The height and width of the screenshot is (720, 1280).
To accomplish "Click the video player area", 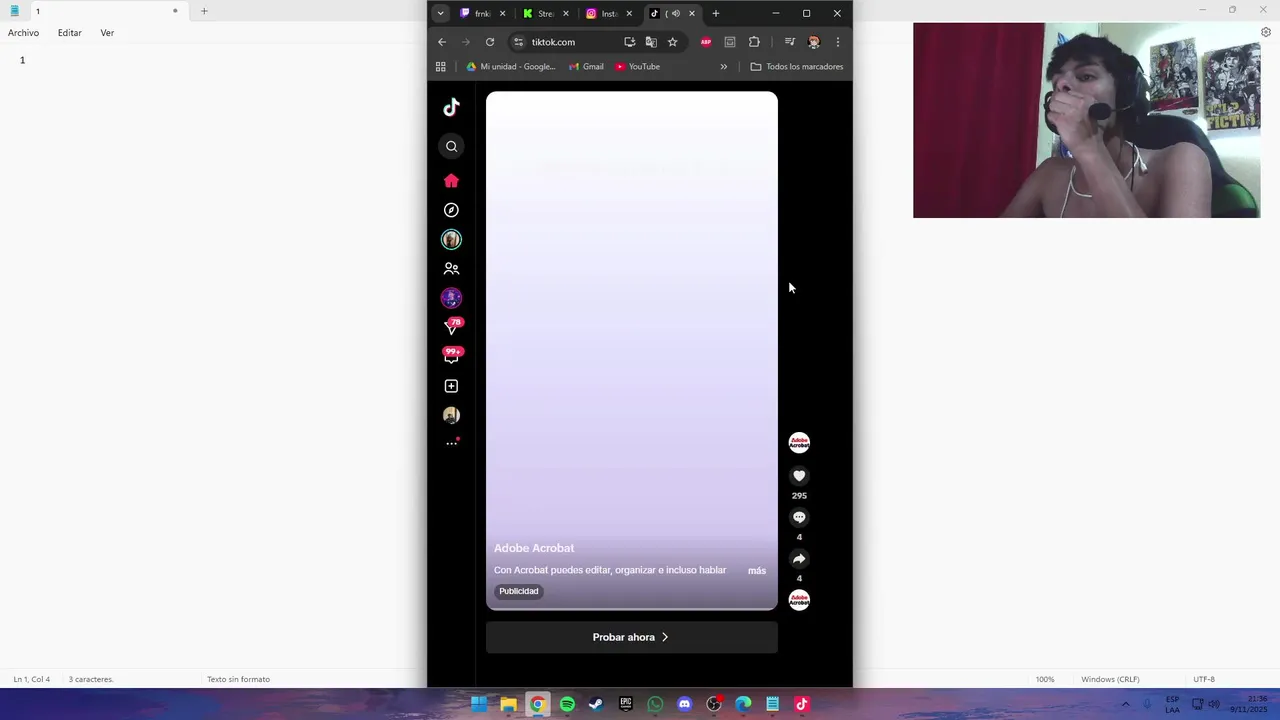I will (631, 350).
